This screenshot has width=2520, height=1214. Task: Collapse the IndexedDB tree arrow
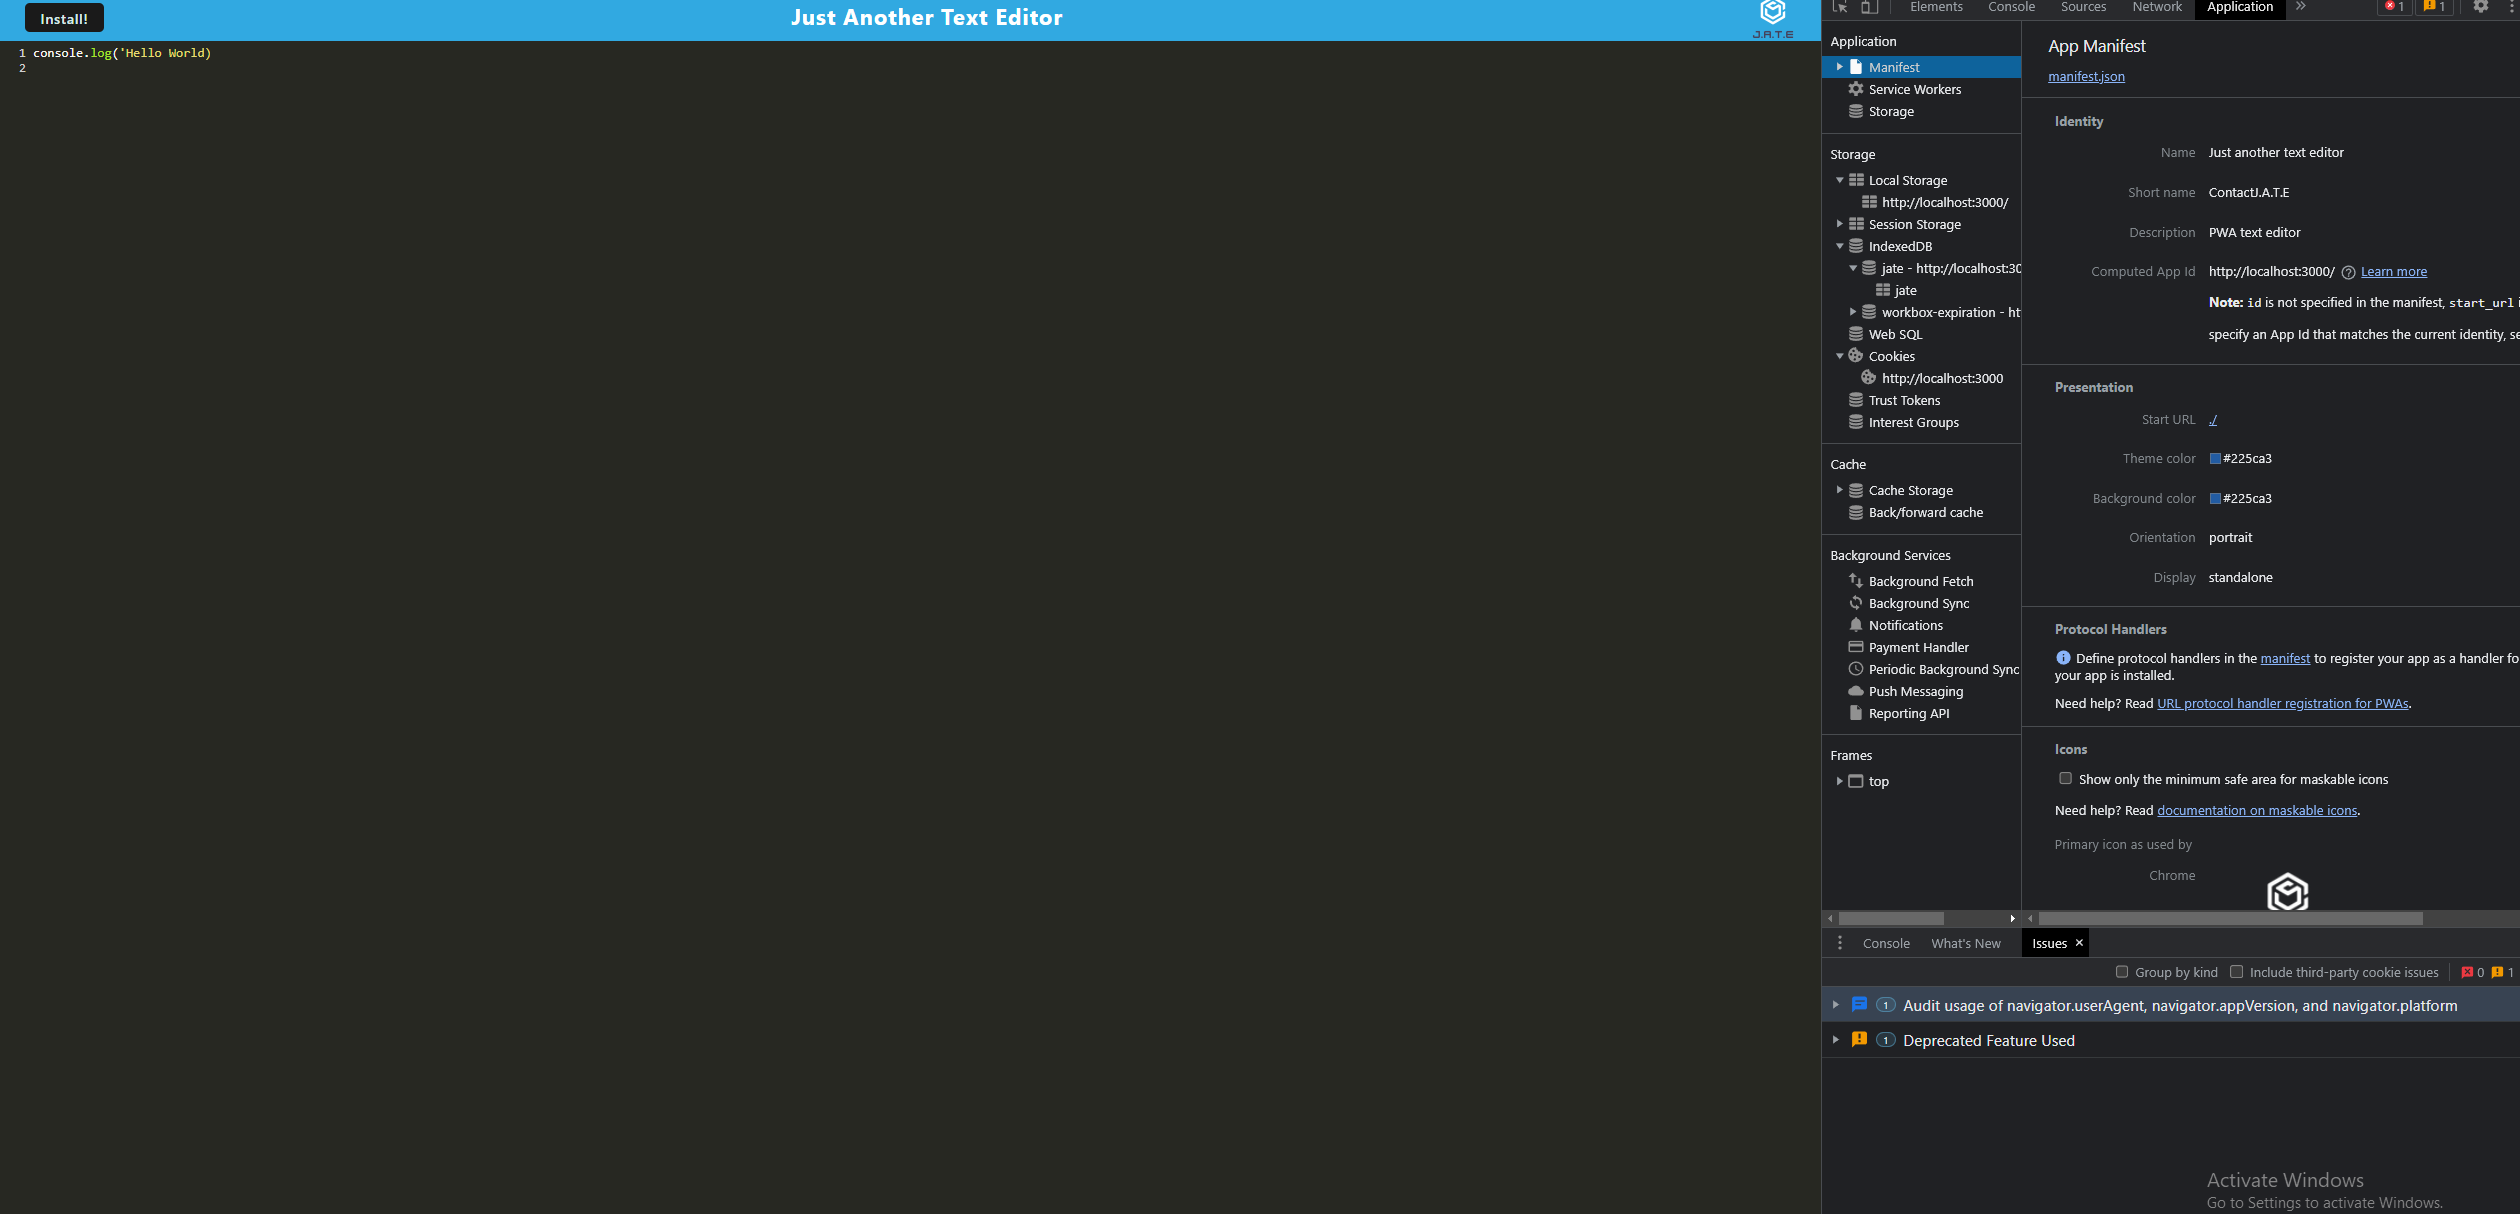click(1839, 246)
